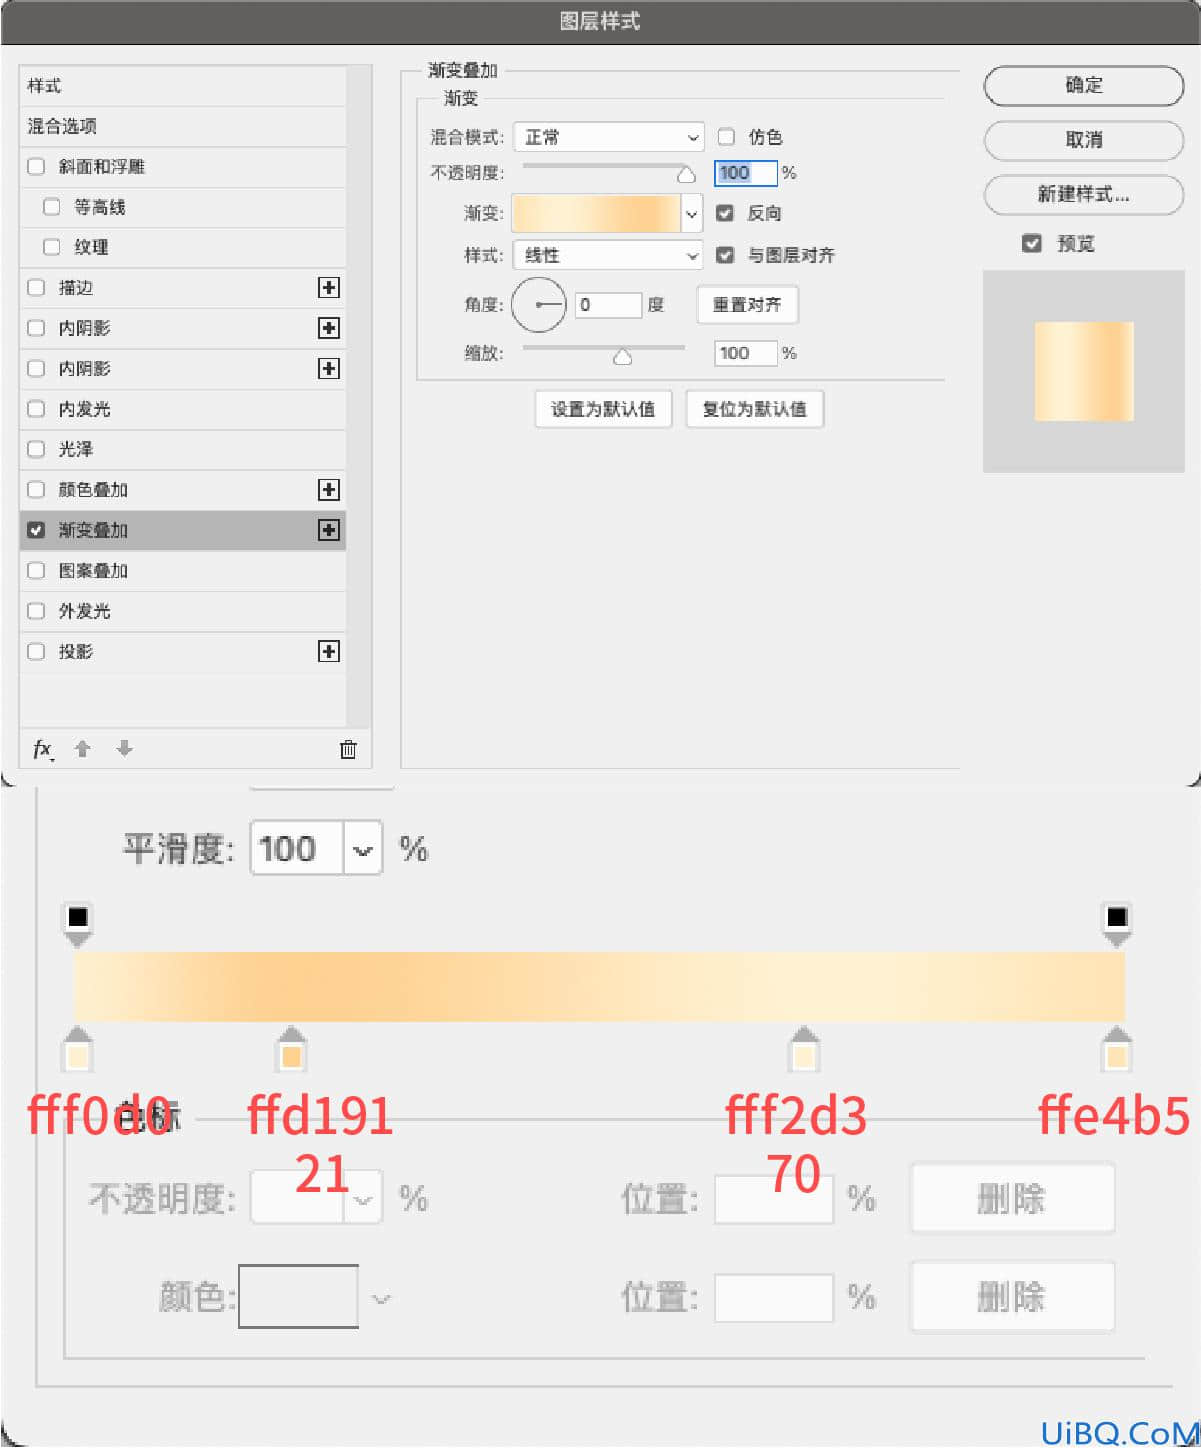
Task: Delete effect with trash icon
Action: coord(348,749)
